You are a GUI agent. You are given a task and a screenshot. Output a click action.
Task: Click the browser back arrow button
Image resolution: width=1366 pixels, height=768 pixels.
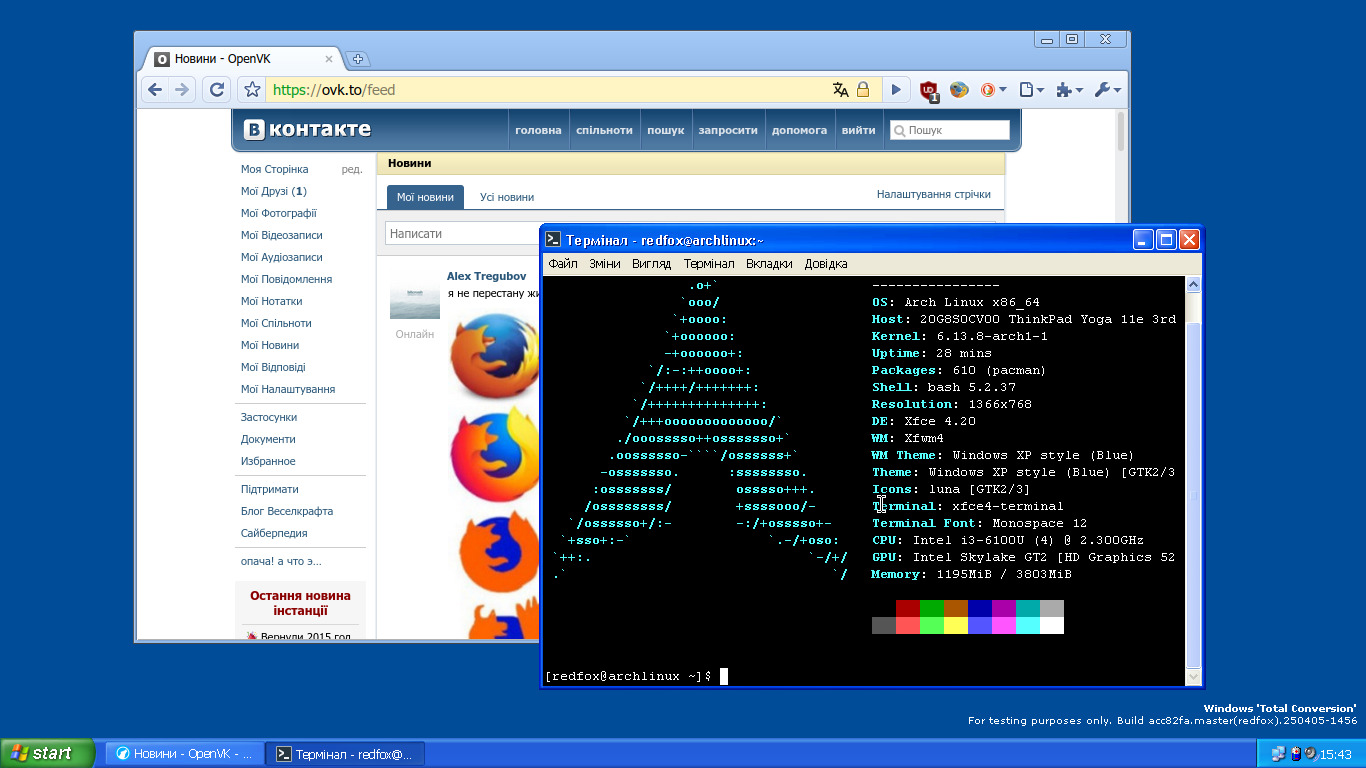(155, 90)
